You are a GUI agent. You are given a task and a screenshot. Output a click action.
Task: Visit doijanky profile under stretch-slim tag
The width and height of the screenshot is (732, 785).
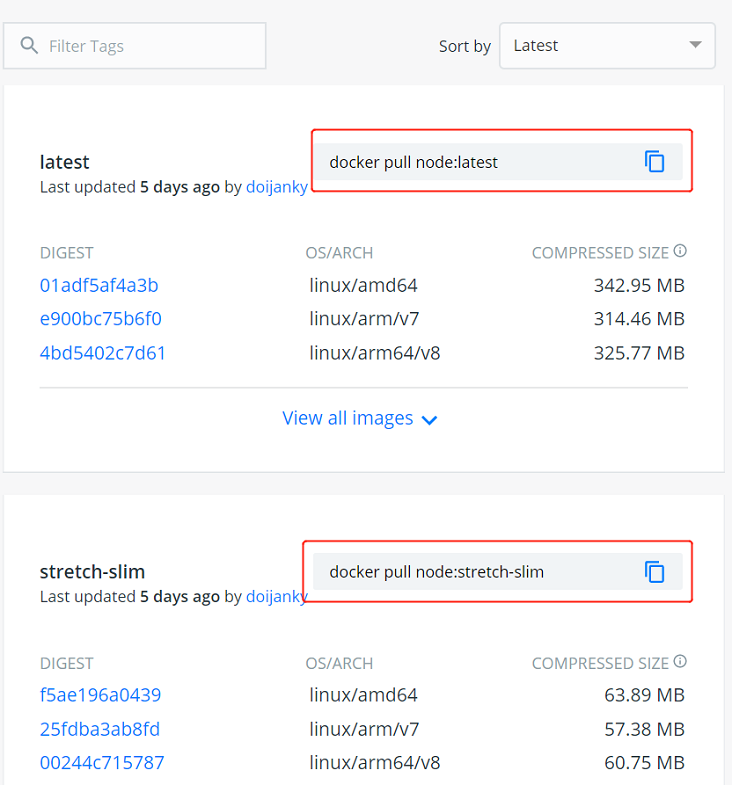277,597
